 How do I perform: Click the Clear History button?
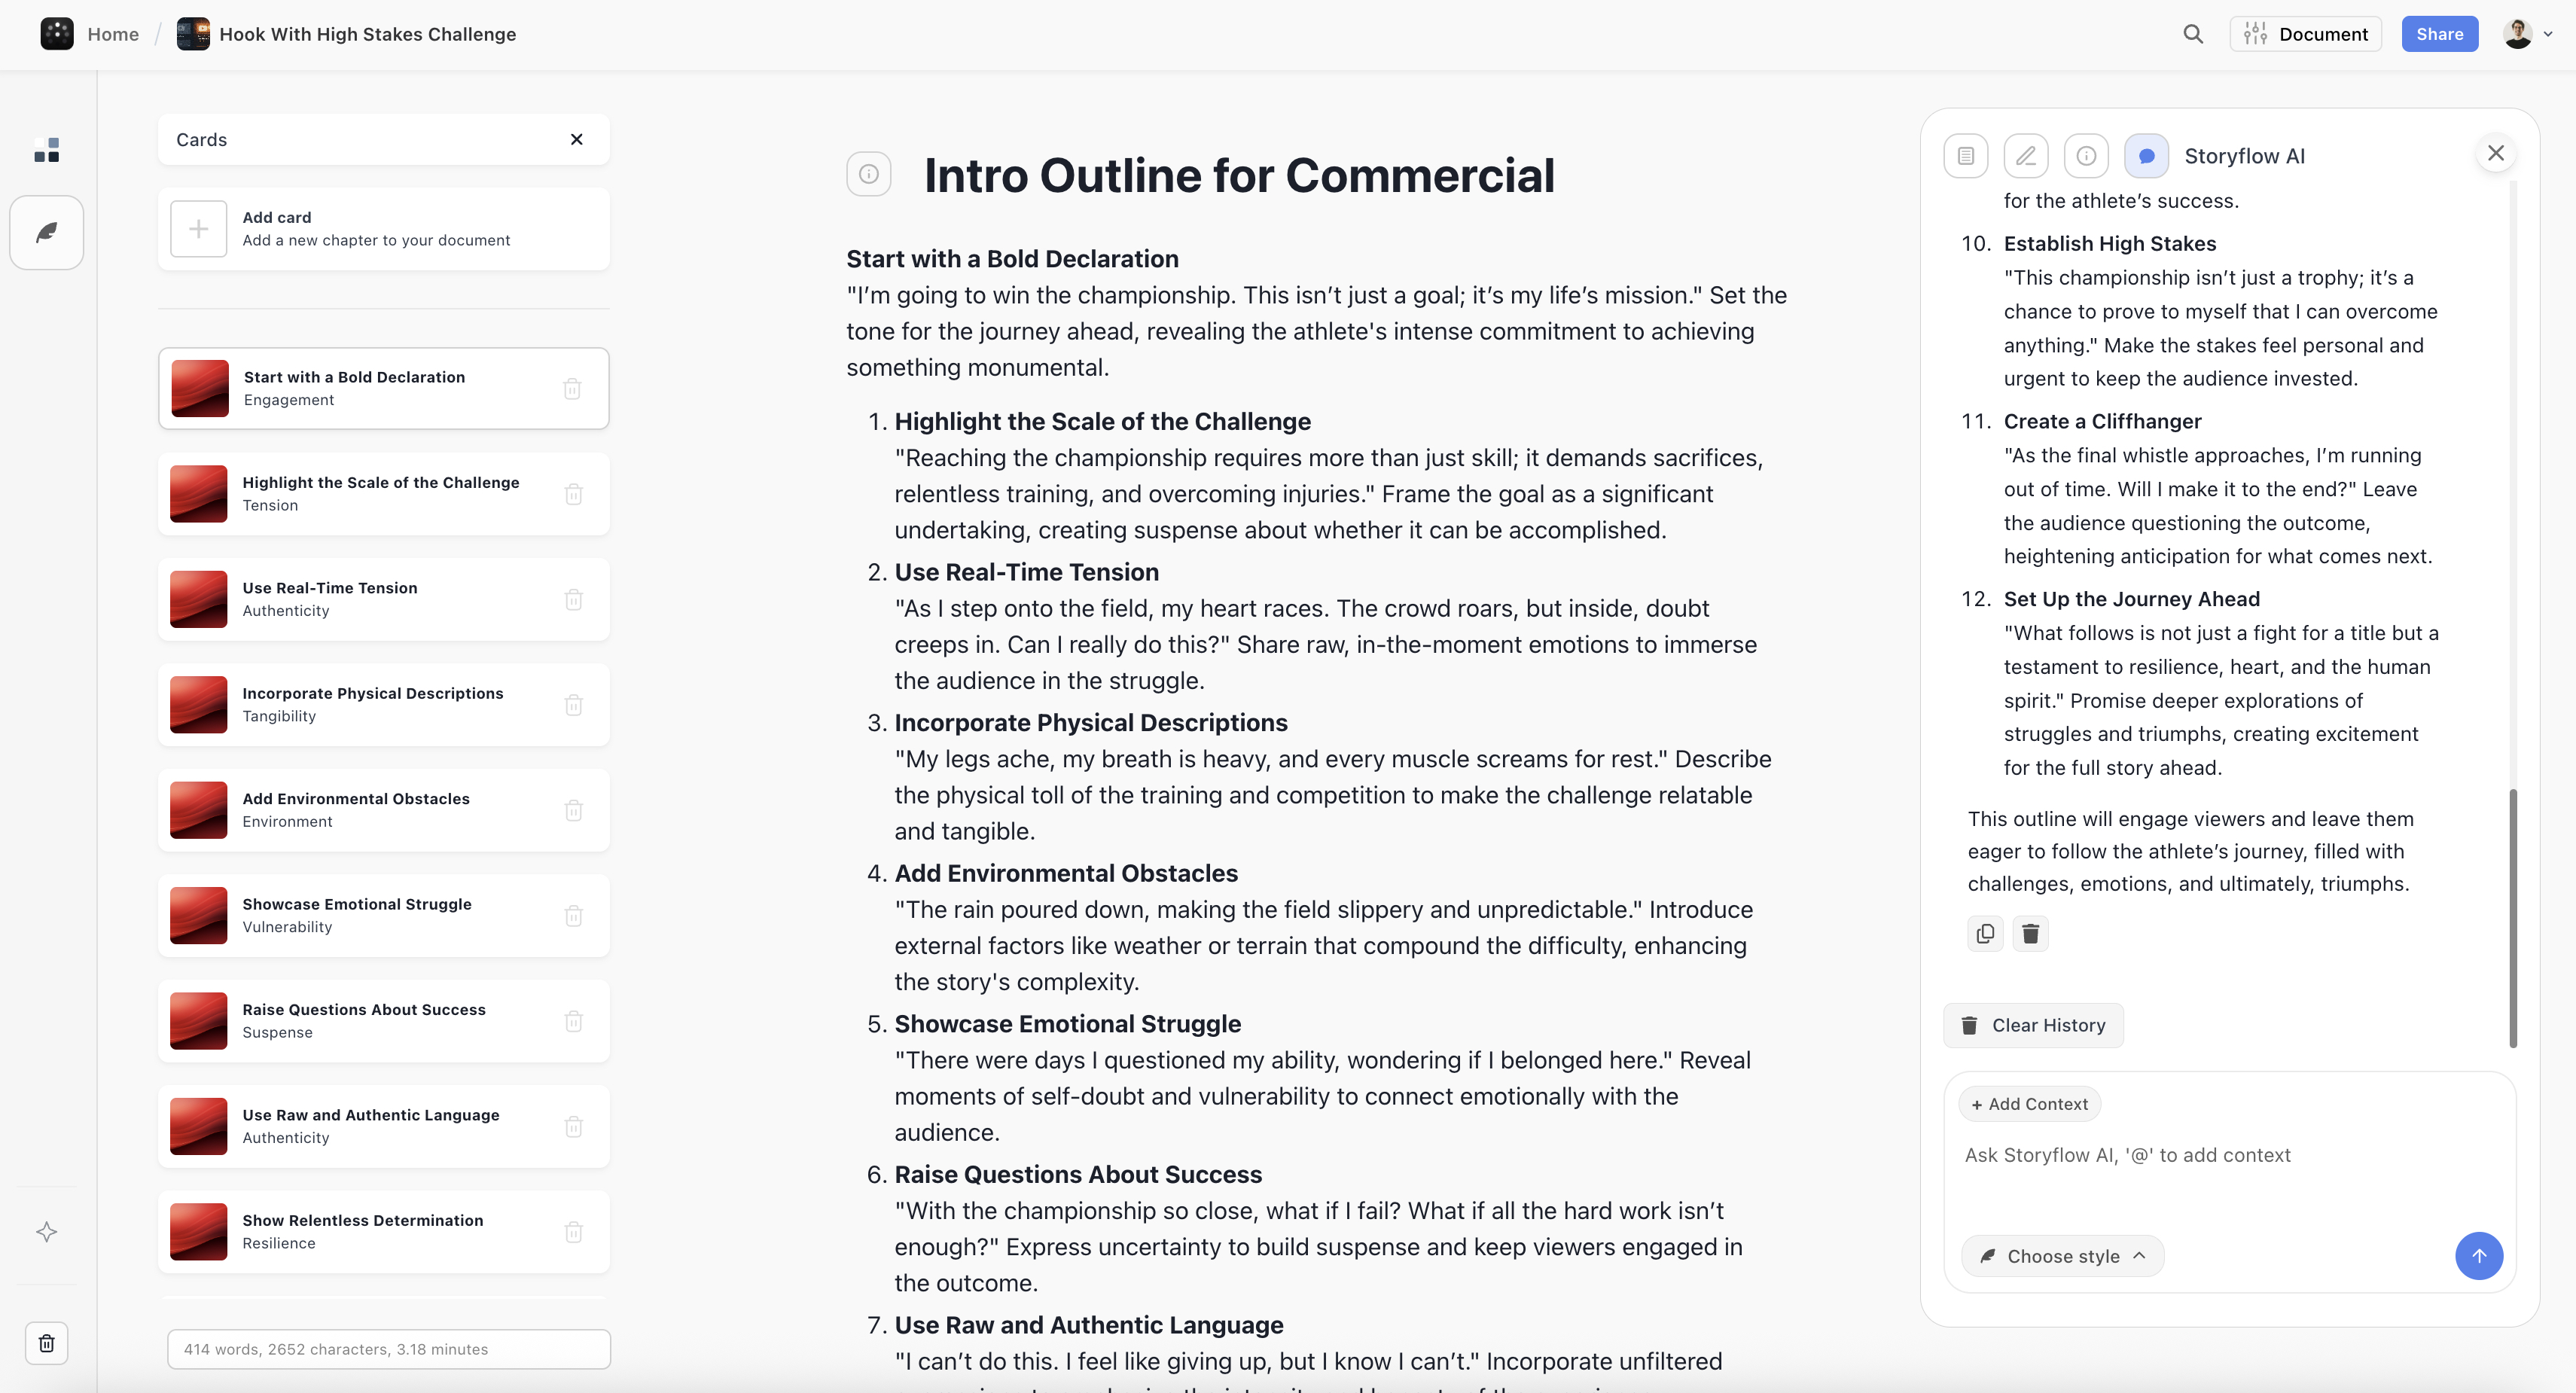[x=2033, y=1025]
